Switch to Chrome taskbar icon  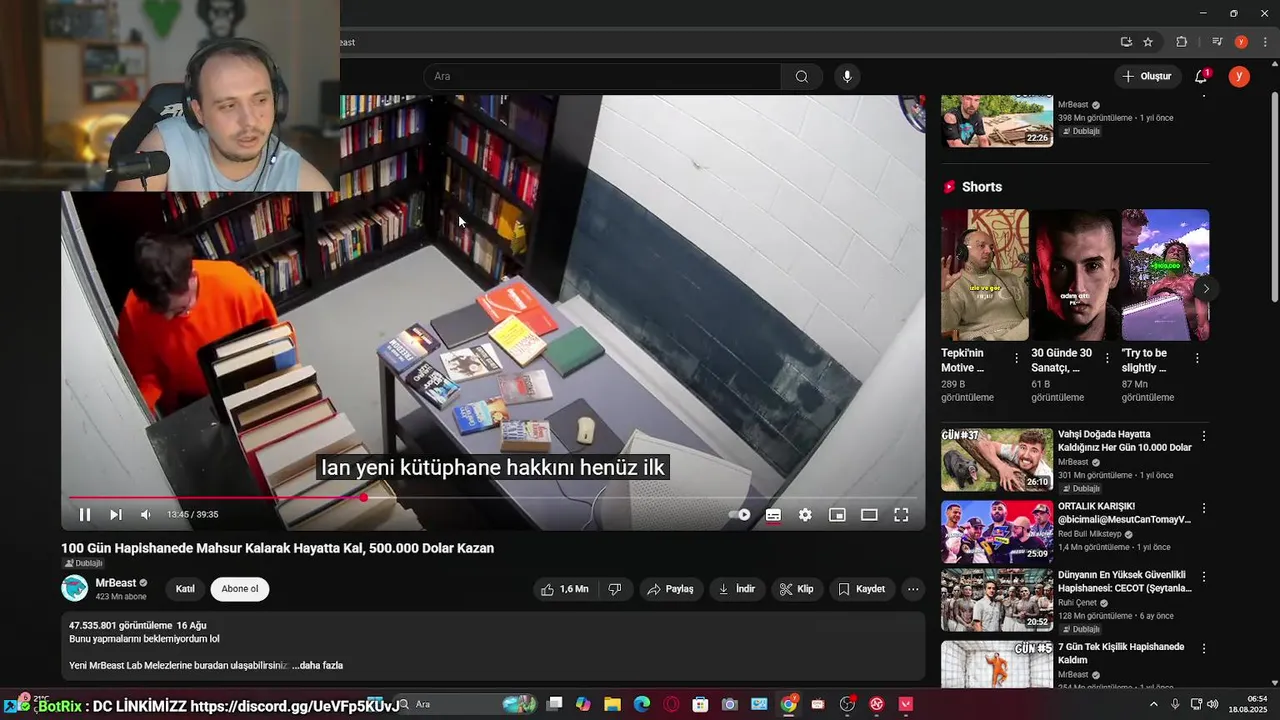pyautogui.click(x=789, y=704)
